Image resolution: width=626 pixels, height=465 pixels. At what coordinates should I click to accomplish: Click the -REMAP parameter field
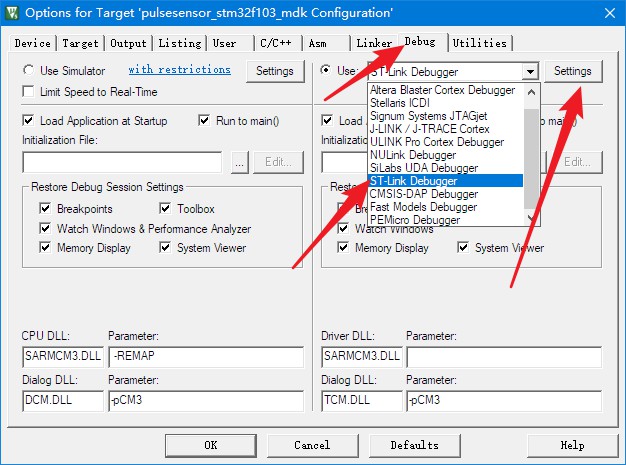206,356
